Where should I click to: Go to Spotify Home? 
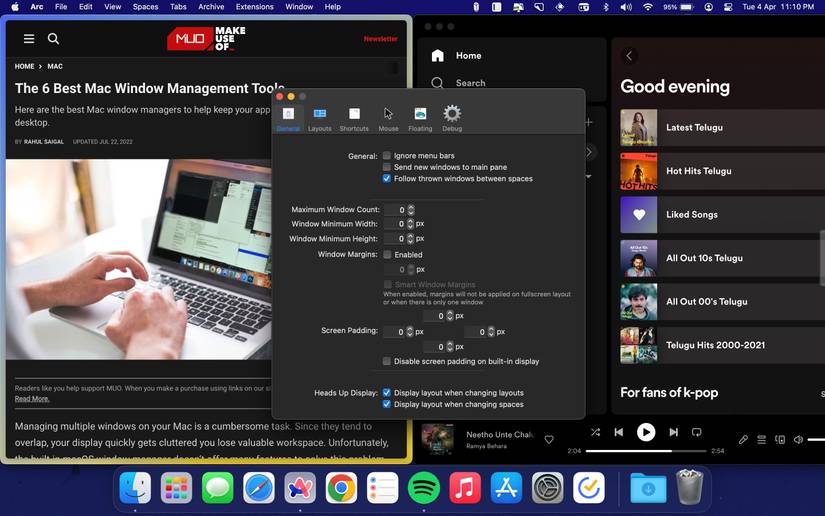456,56
